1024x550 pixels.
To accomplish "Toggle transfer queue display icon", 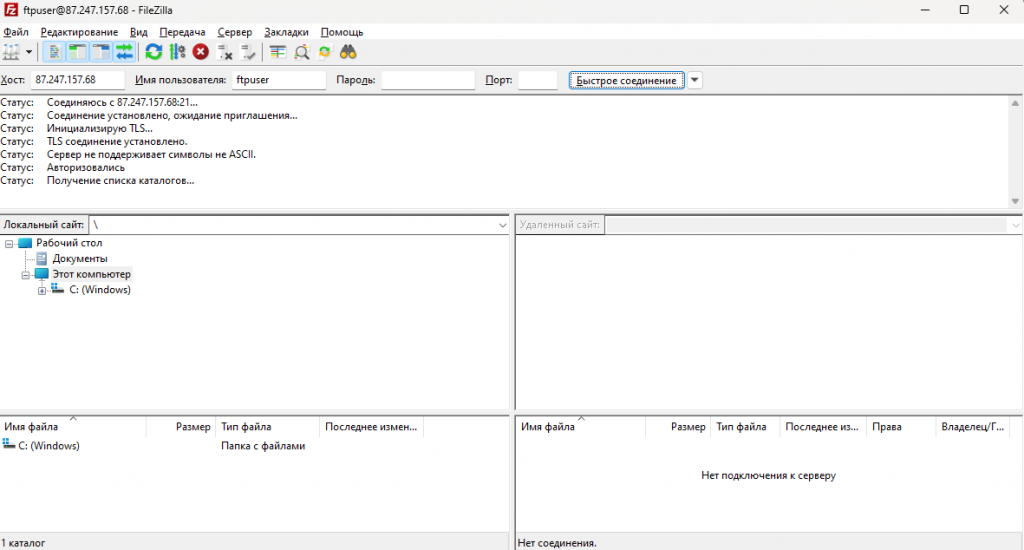I will [124, 52].
